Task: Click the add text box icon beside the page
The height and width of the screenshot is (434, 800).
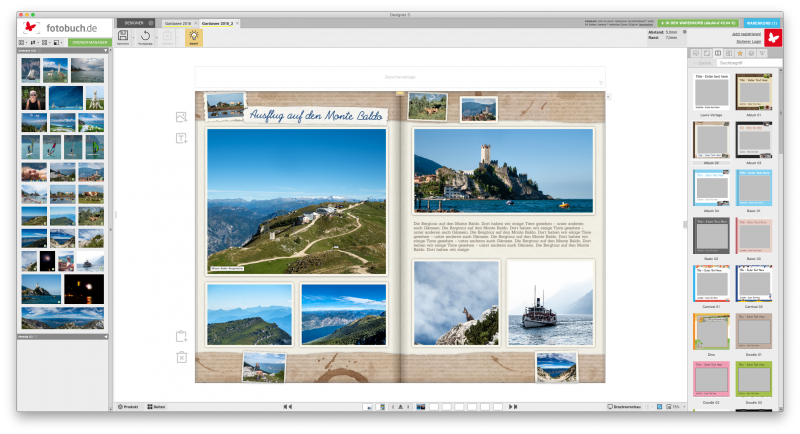Action: tap(181, 138)
